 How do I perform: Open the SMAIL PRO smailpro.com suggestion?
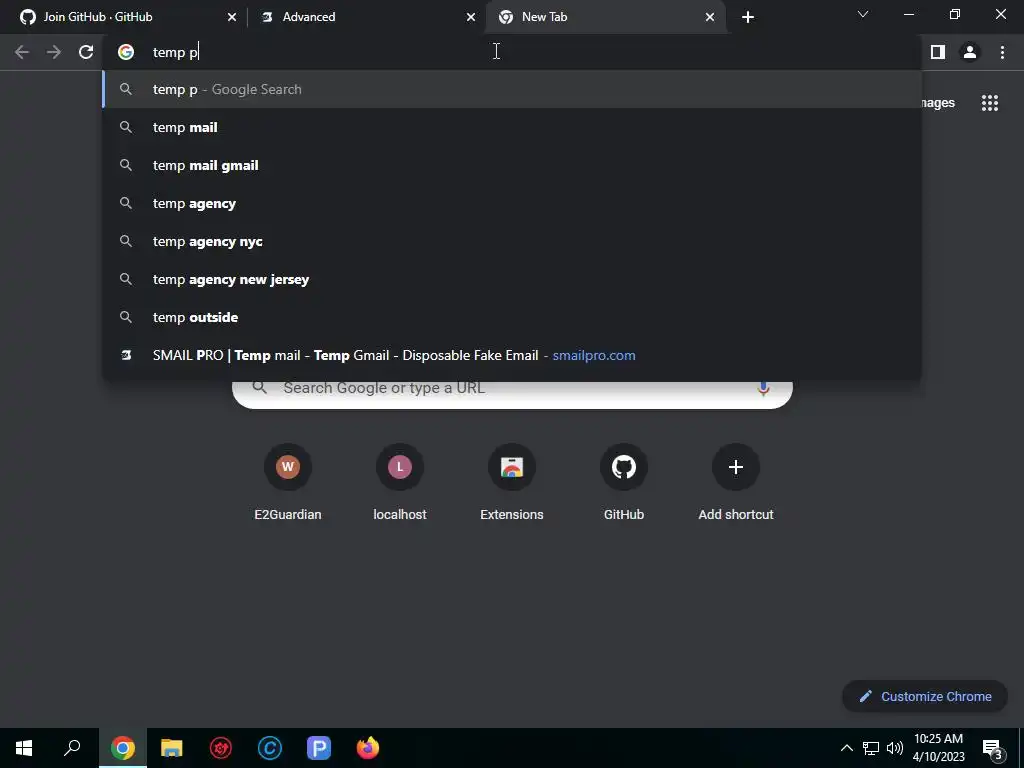pos(512,355)
